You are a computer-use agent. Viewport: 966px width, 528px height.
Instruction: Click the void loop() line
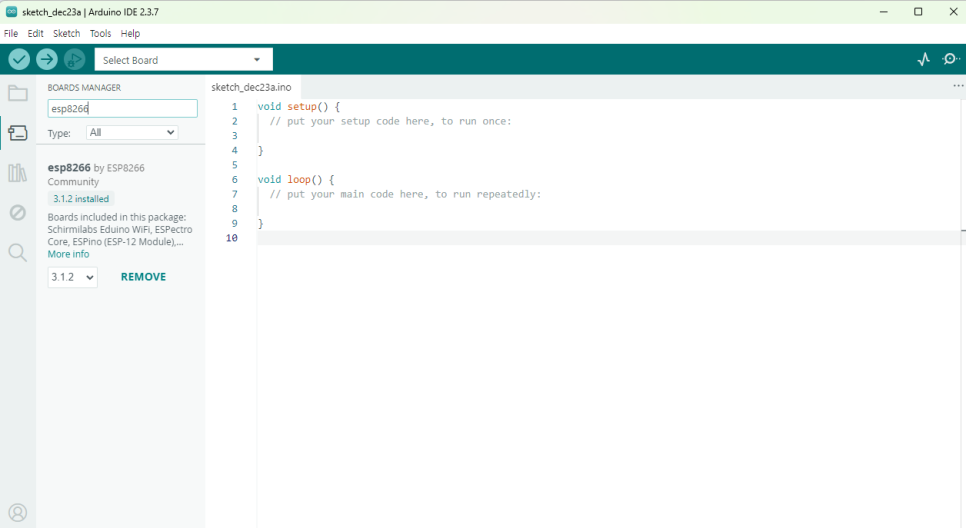click(x=296, y=179)
